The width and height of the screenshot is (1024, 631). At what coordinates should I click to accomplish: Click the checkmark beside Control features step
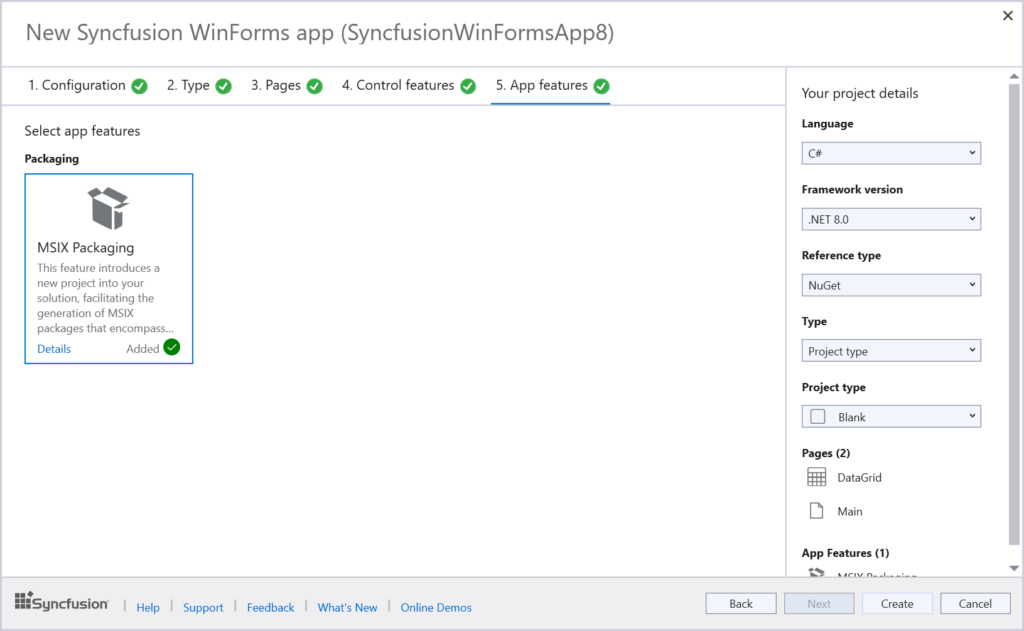click(x=467, y=85)
